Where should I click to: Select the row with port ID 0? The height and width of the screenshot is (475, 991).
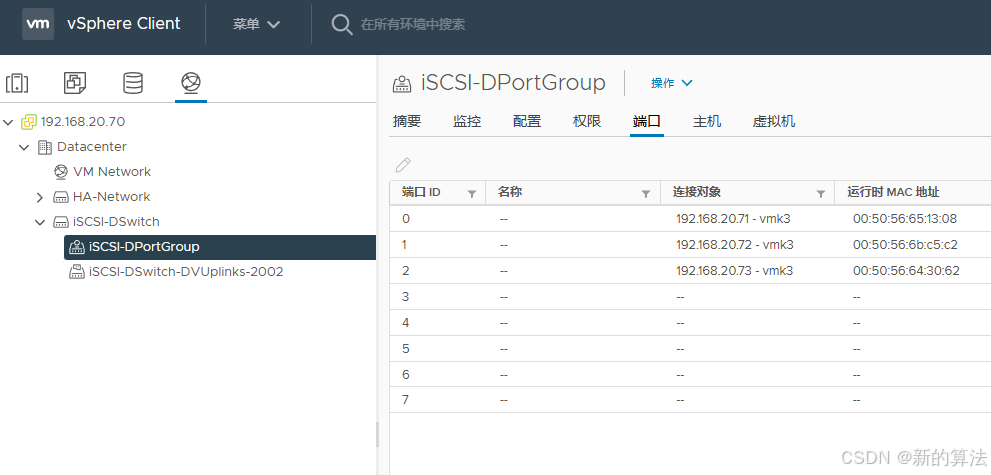point(690,219)
